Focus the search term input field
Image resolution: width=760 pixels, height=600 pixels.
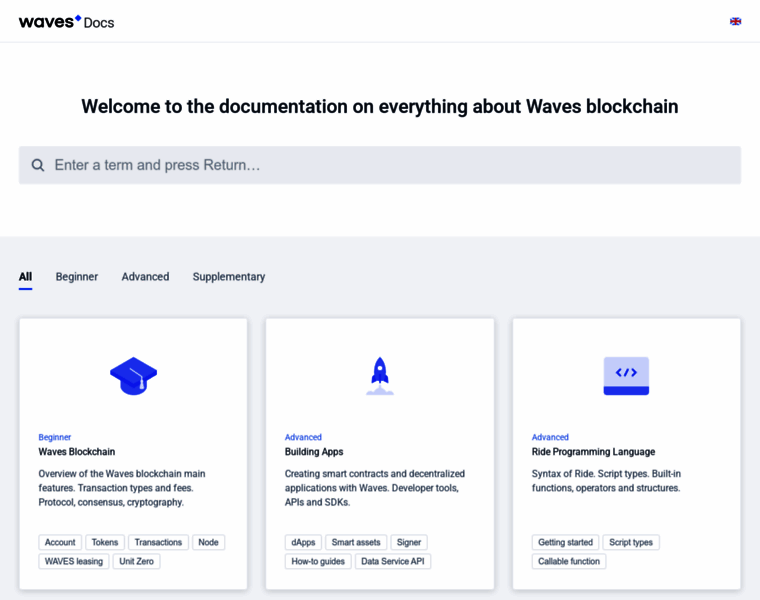pos(380,165)
